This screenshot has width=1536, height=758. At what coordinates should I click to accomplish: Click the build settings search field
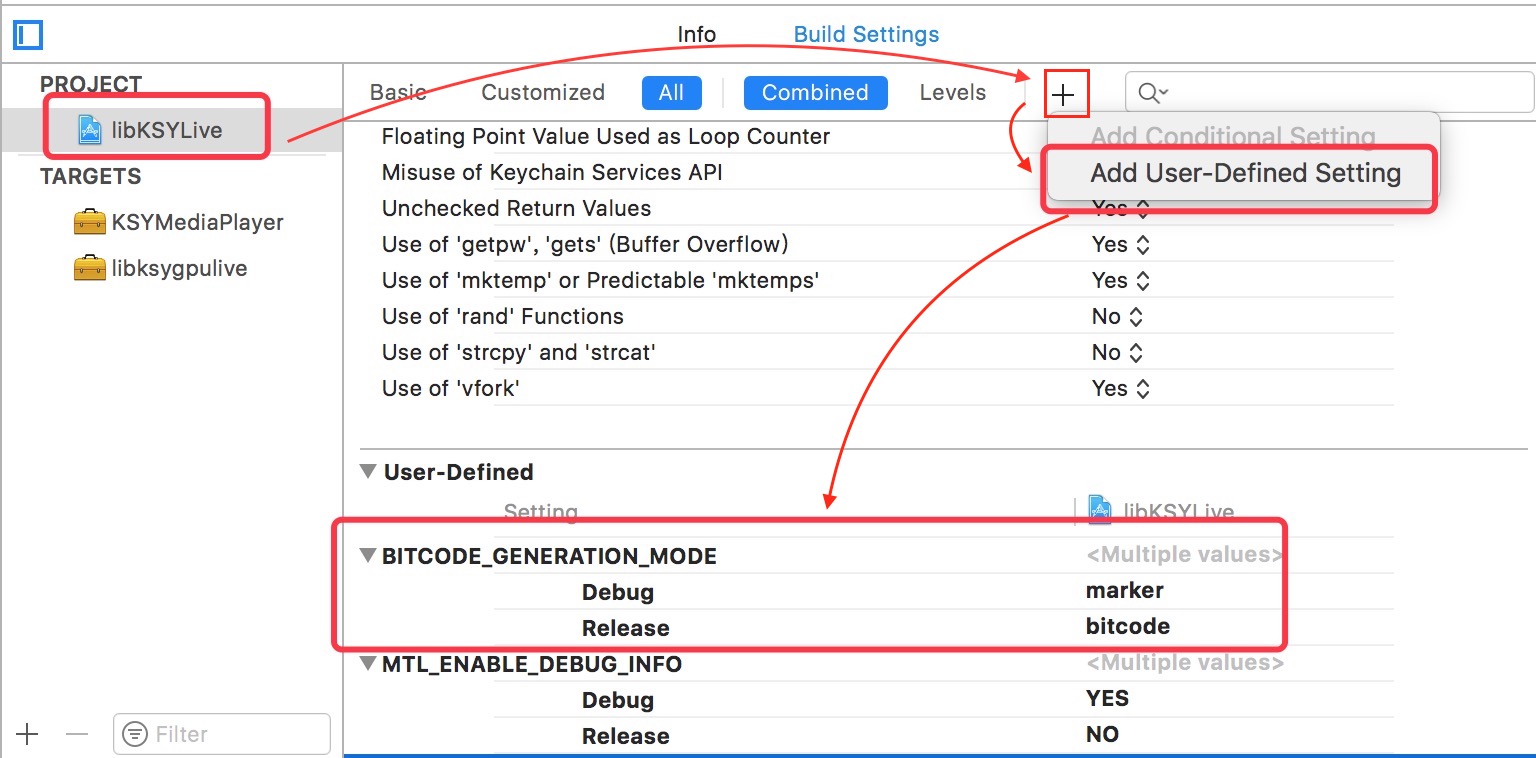[x=1340, y=93]
